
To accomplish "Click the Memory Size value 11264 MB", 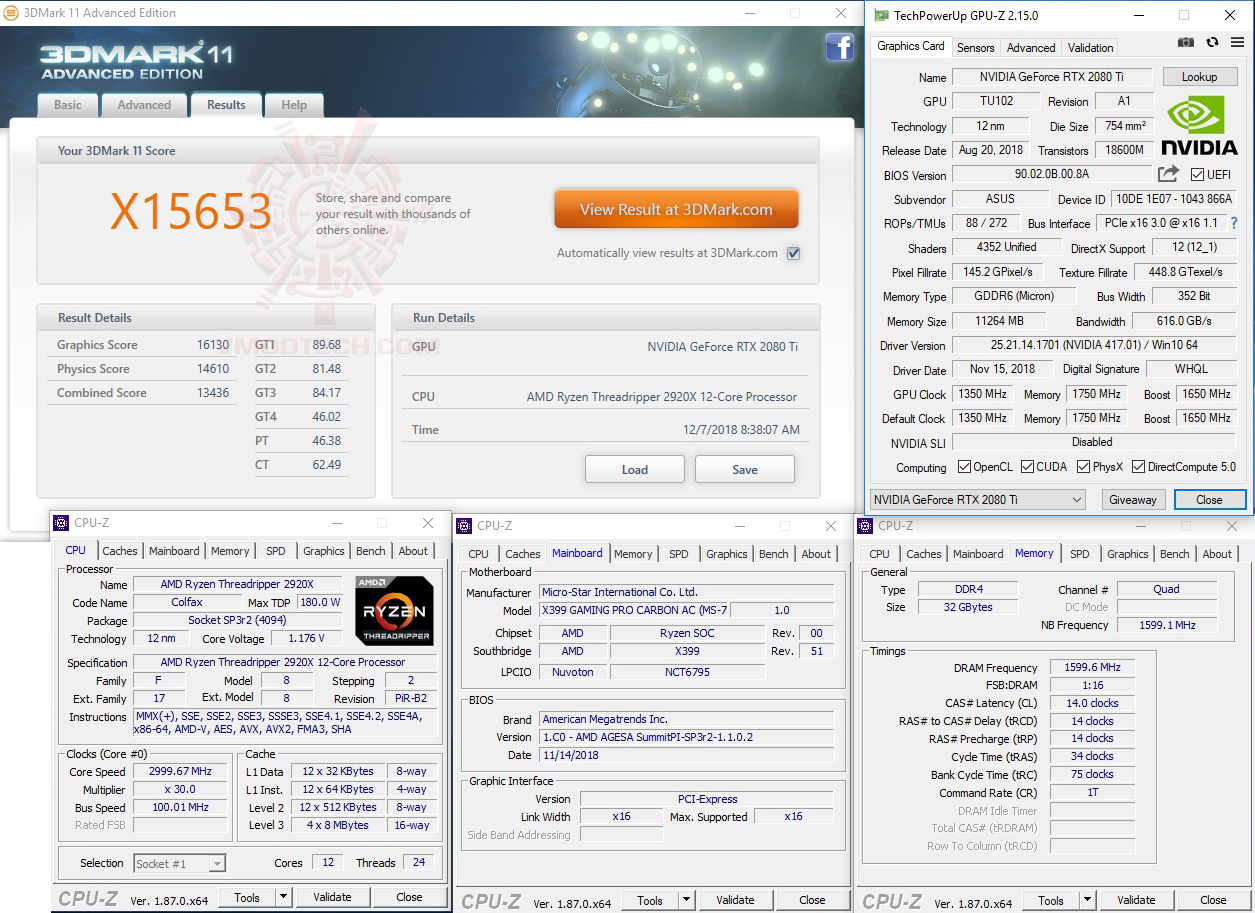I will [x=999, y=321].
